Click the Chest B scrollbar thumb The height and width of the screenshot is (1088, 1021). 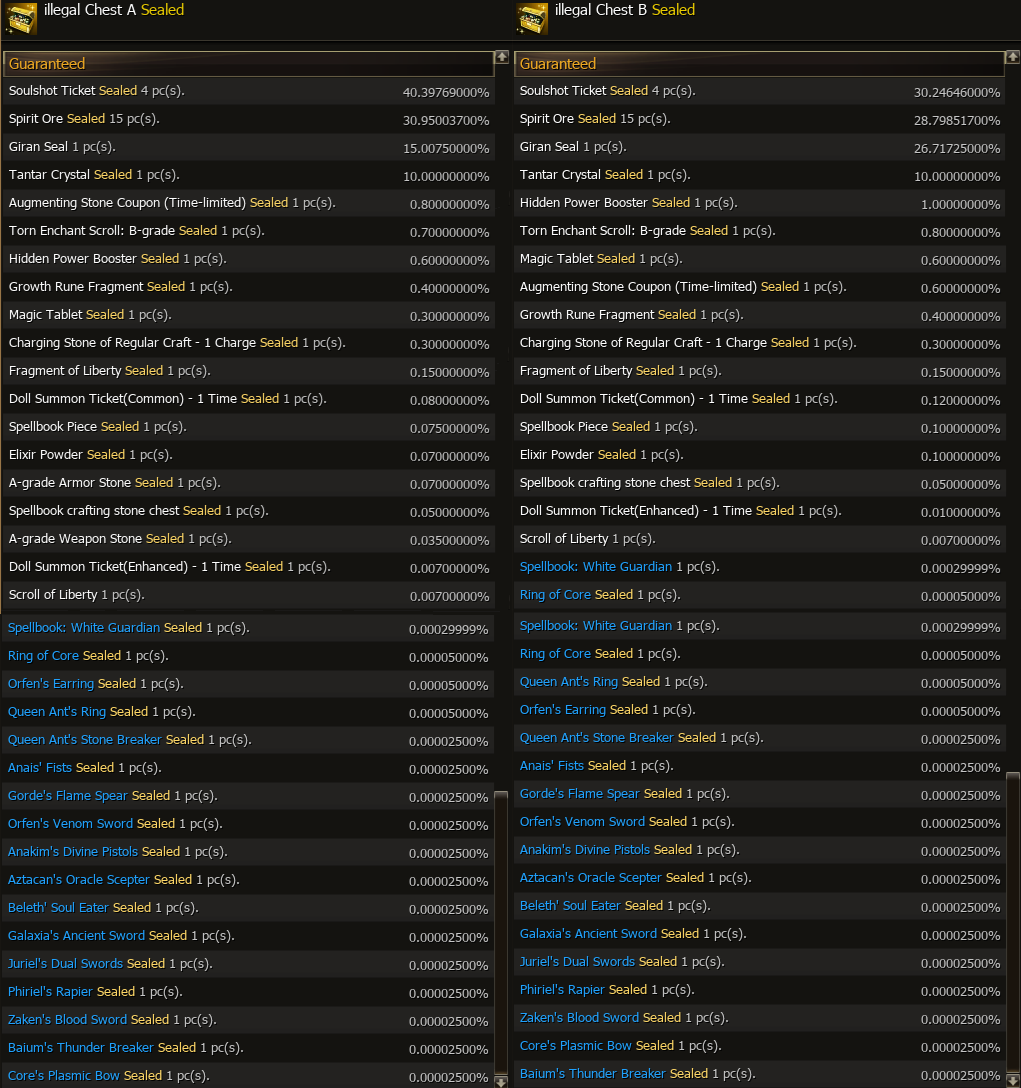point(1012,920)
